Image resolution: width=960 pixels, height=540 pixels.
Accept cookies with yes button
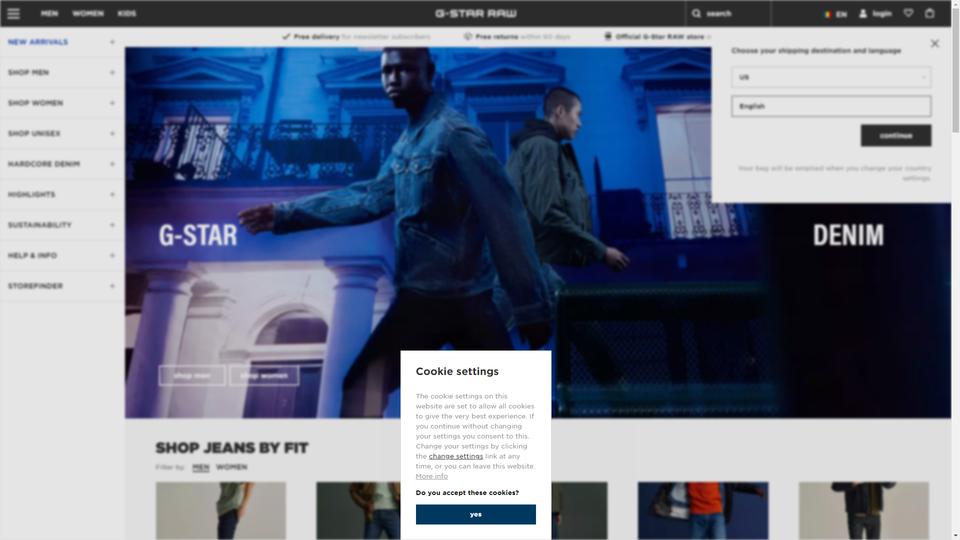tap(476, 514)
